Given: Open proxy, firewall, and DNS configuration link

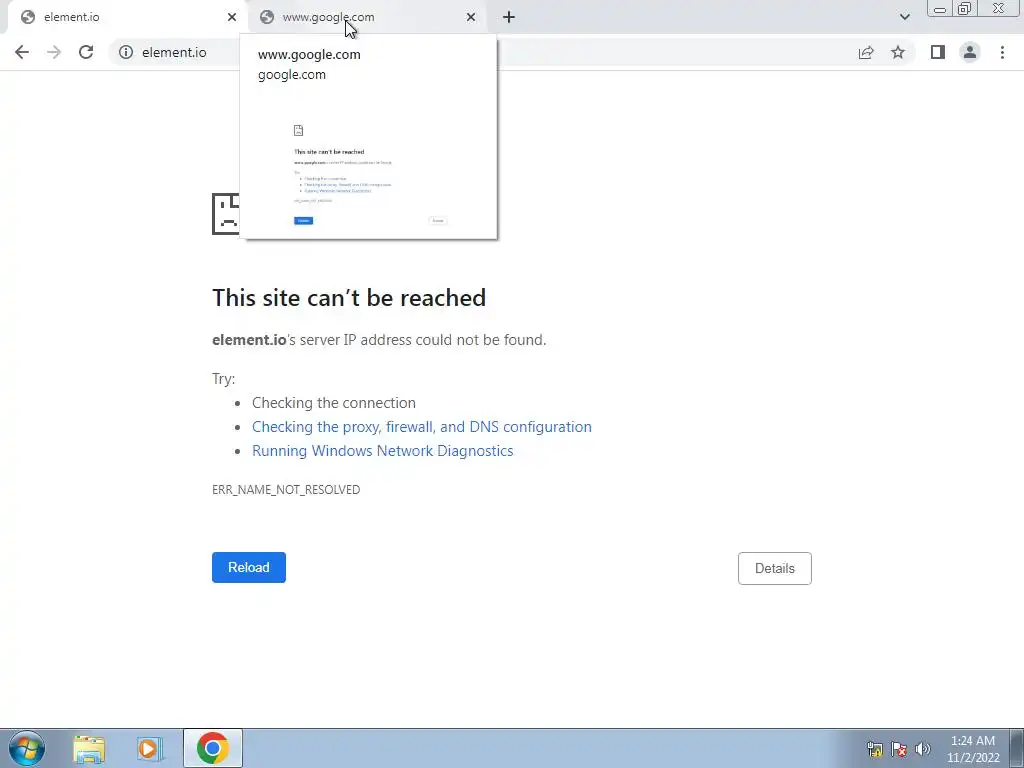Looking at the screenshot, I should (422, 426).
